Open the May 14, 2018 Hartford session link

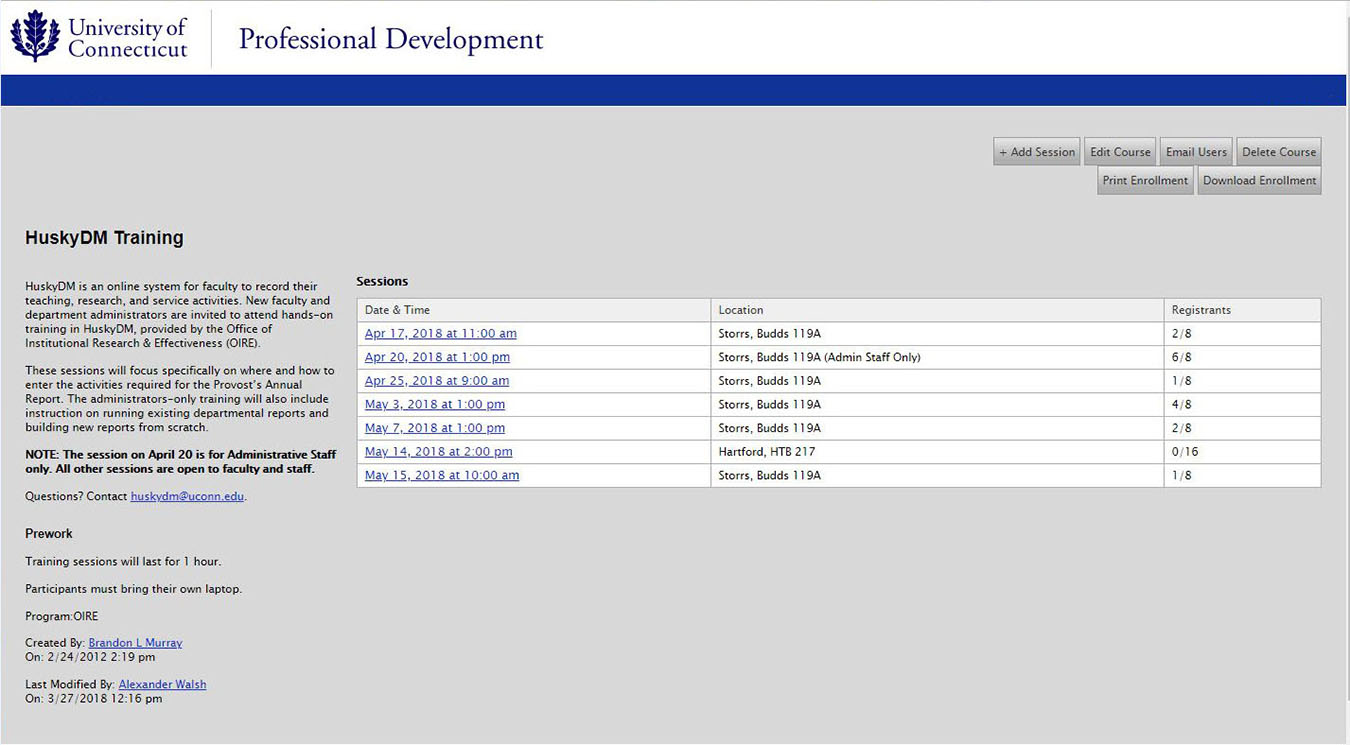(x=438, y=452)
